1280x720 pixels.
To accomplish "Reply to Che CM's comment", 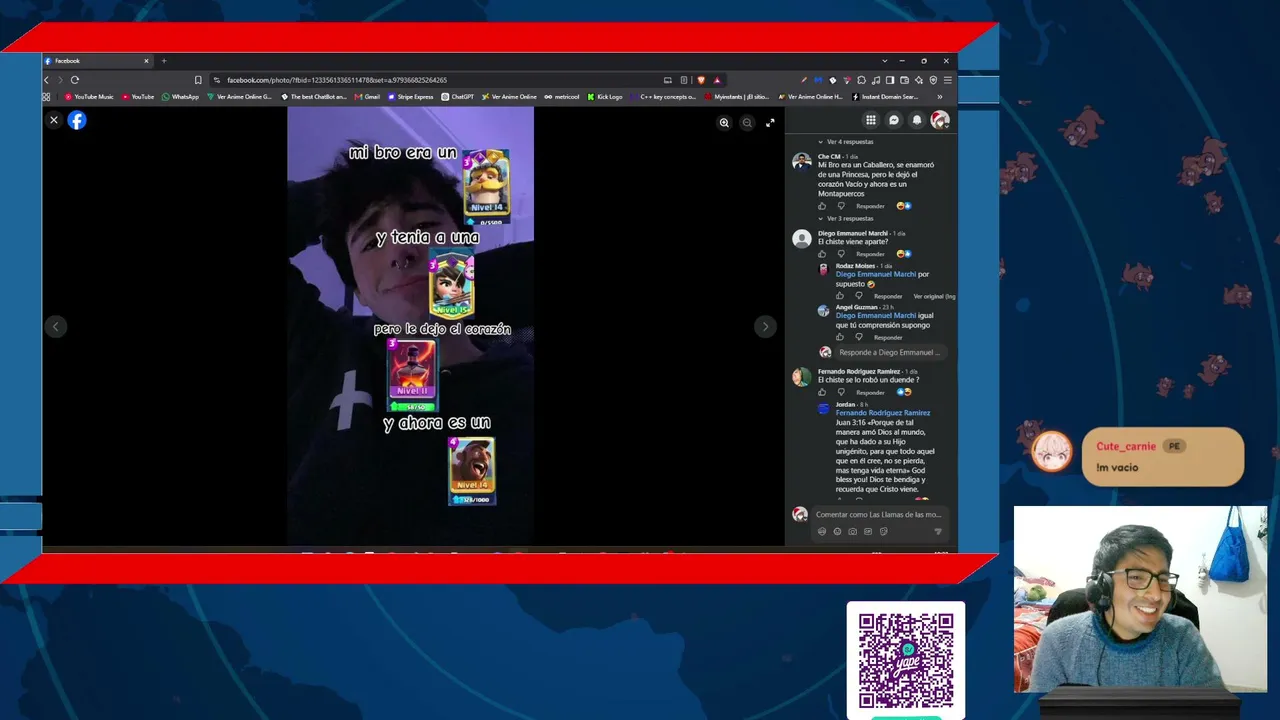I will [x=870, y=206].
